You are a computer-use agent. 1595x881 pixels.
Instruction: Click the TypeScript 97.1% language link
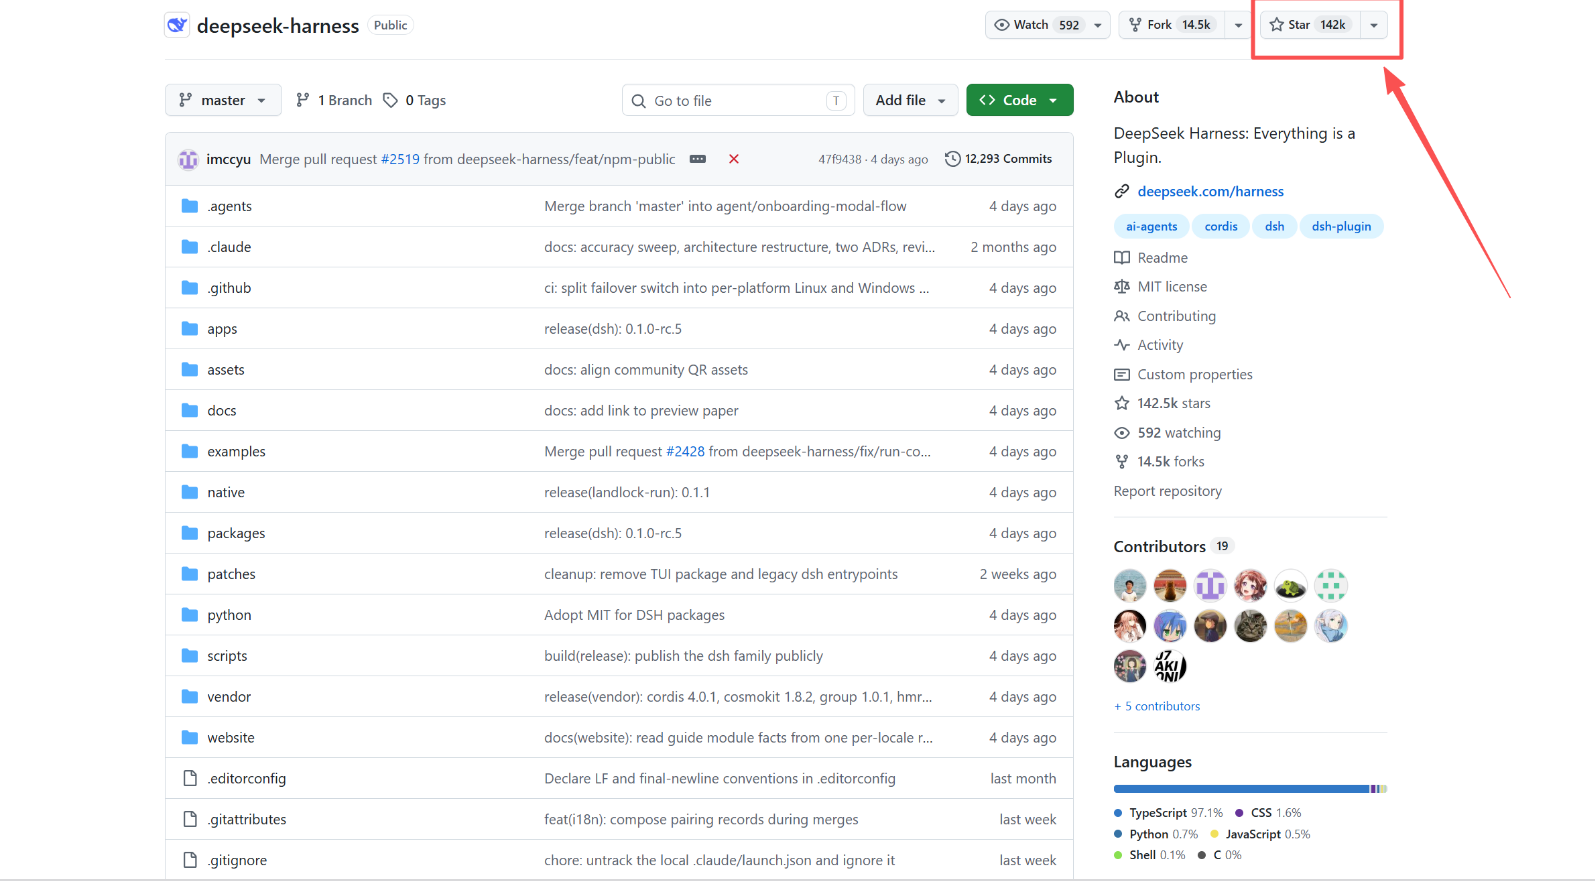(x=1168, y=813)
